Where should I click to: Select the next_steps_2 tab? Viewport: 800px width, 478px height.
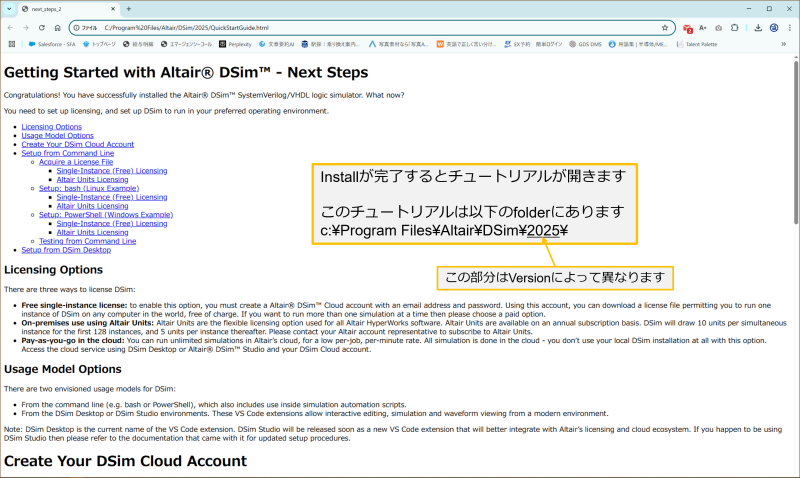tap(68, 9)
